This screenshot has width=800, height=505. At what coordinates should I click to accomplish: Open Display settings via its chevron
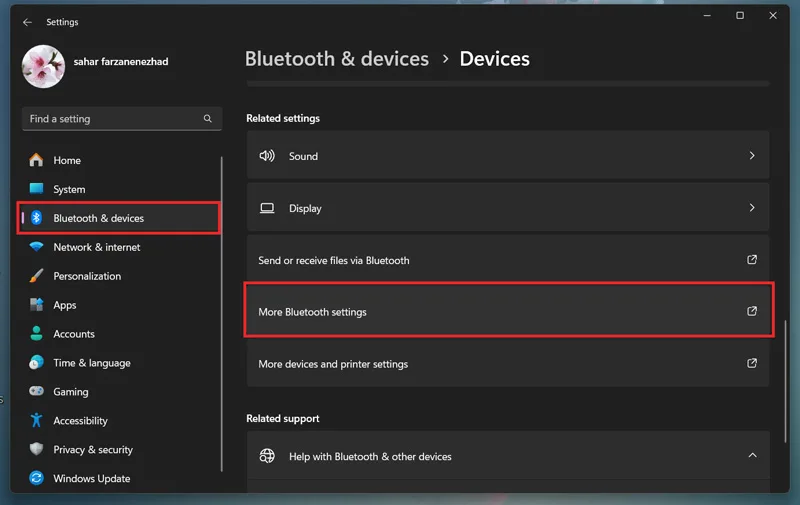click(752, 208)
